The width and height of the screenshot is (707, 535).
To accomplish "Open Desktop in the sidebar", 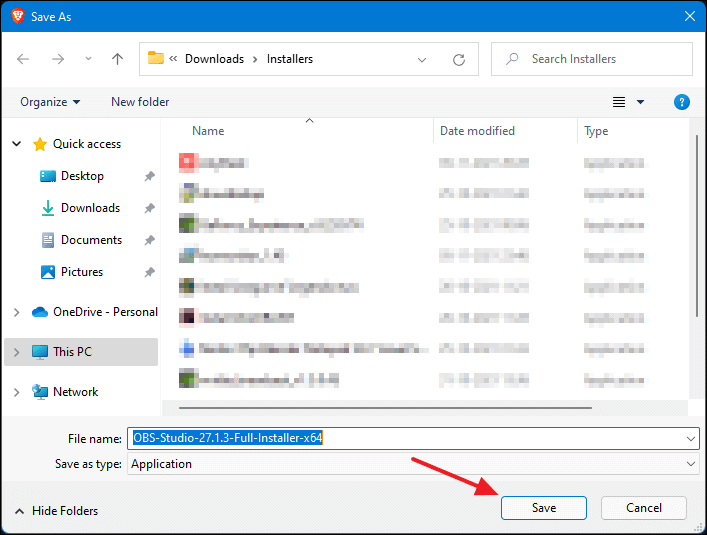I will (82, 176).
